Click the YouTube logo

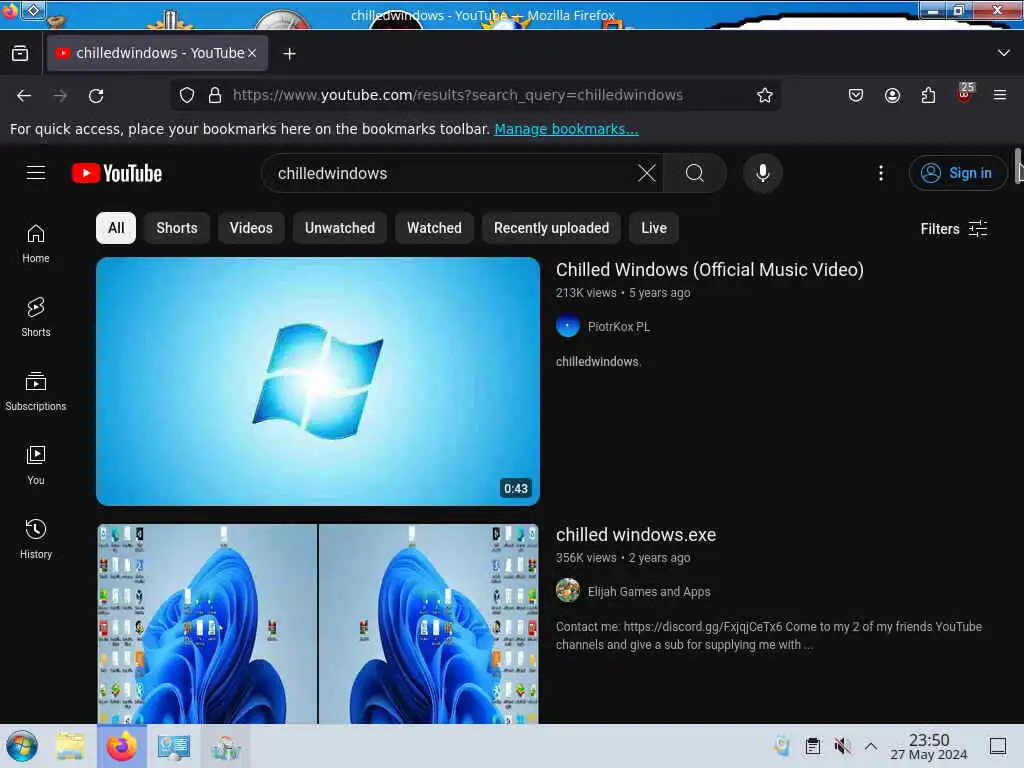click(117, 173)
